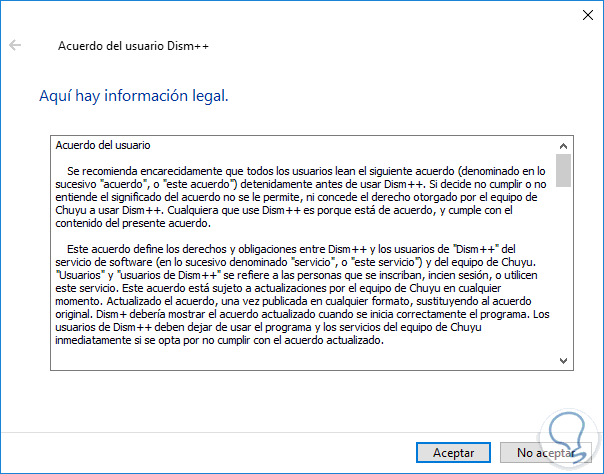Accept the Dism++ user agreement
604x474 pixels.
click(x=453, y=452)
